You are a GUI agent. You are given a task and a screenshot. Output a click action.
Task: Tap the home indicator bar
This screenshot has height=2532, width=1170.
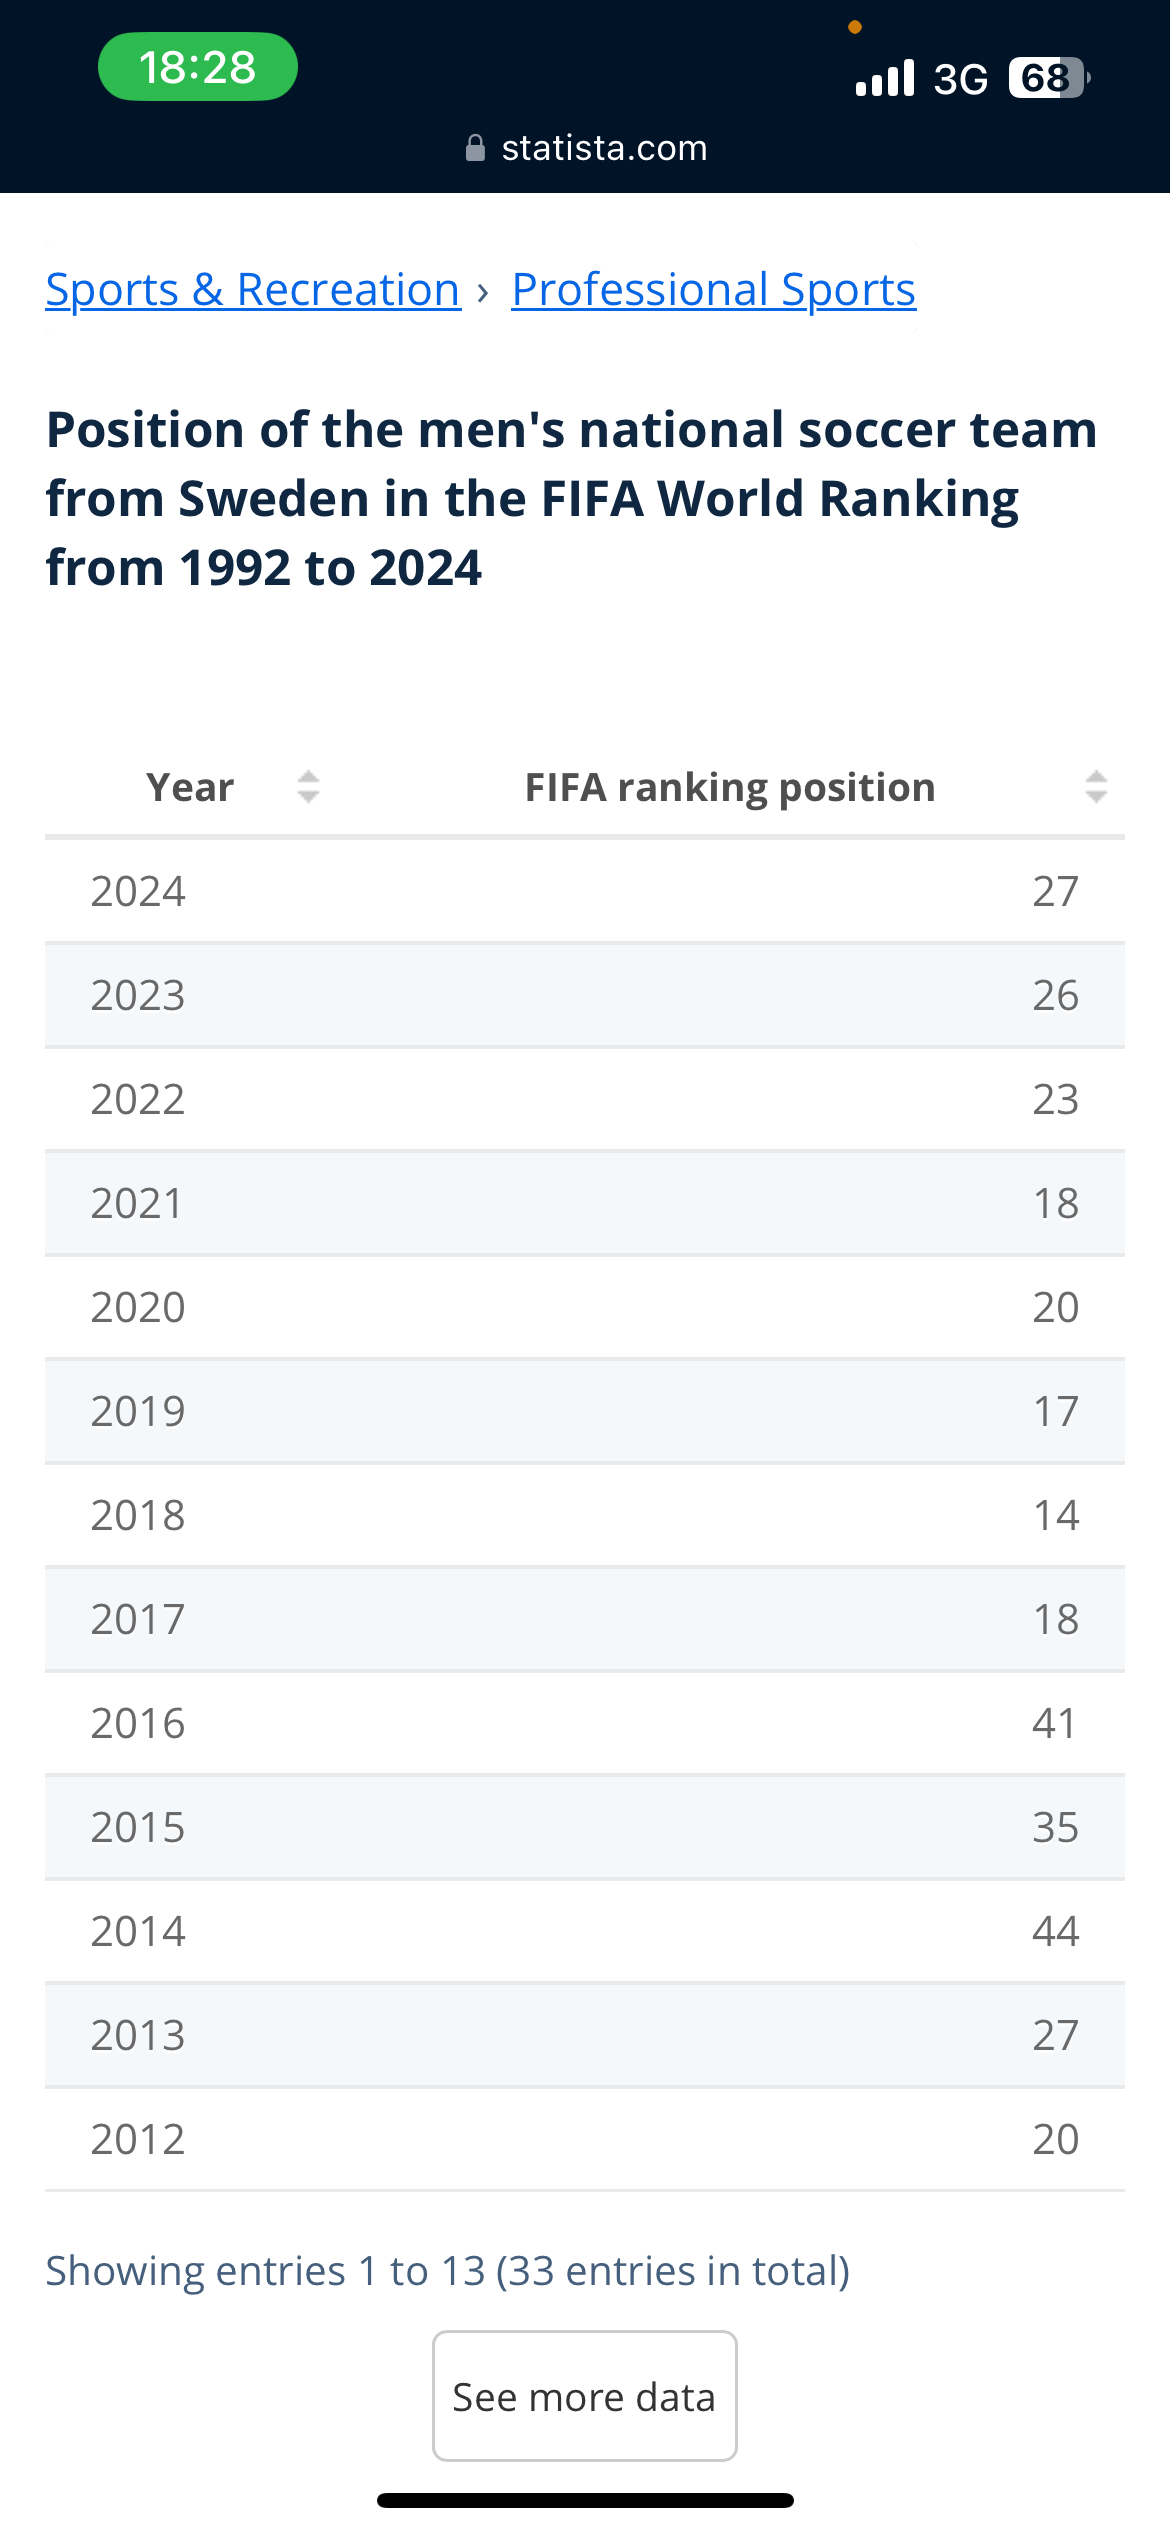(x=585, y=2500)
